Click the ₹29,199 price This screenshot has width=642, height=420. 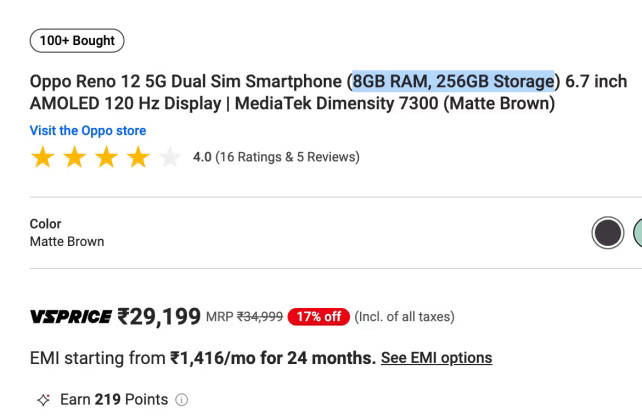160,317
